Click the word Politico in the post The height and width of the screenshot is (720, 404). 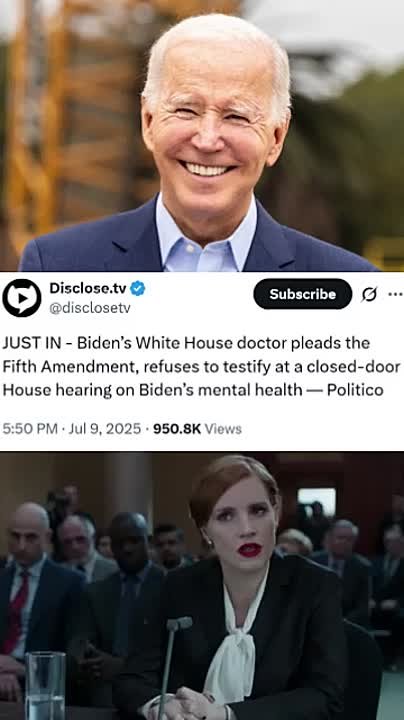pos(355,390)
